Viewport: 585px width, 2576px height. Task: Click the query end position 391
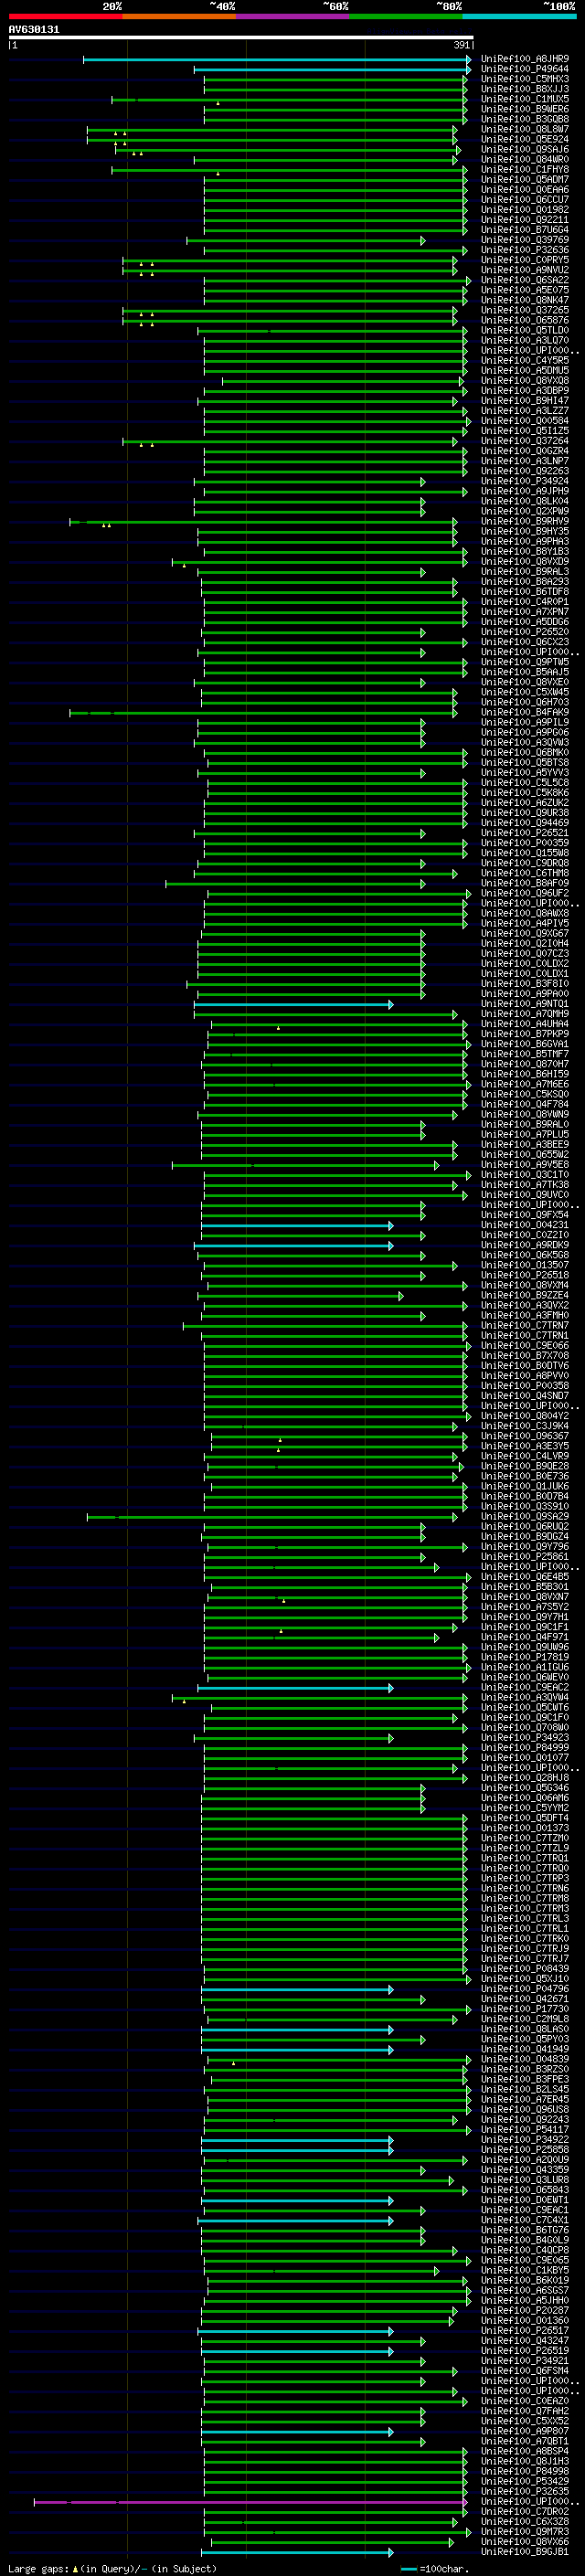coord(461,45)
